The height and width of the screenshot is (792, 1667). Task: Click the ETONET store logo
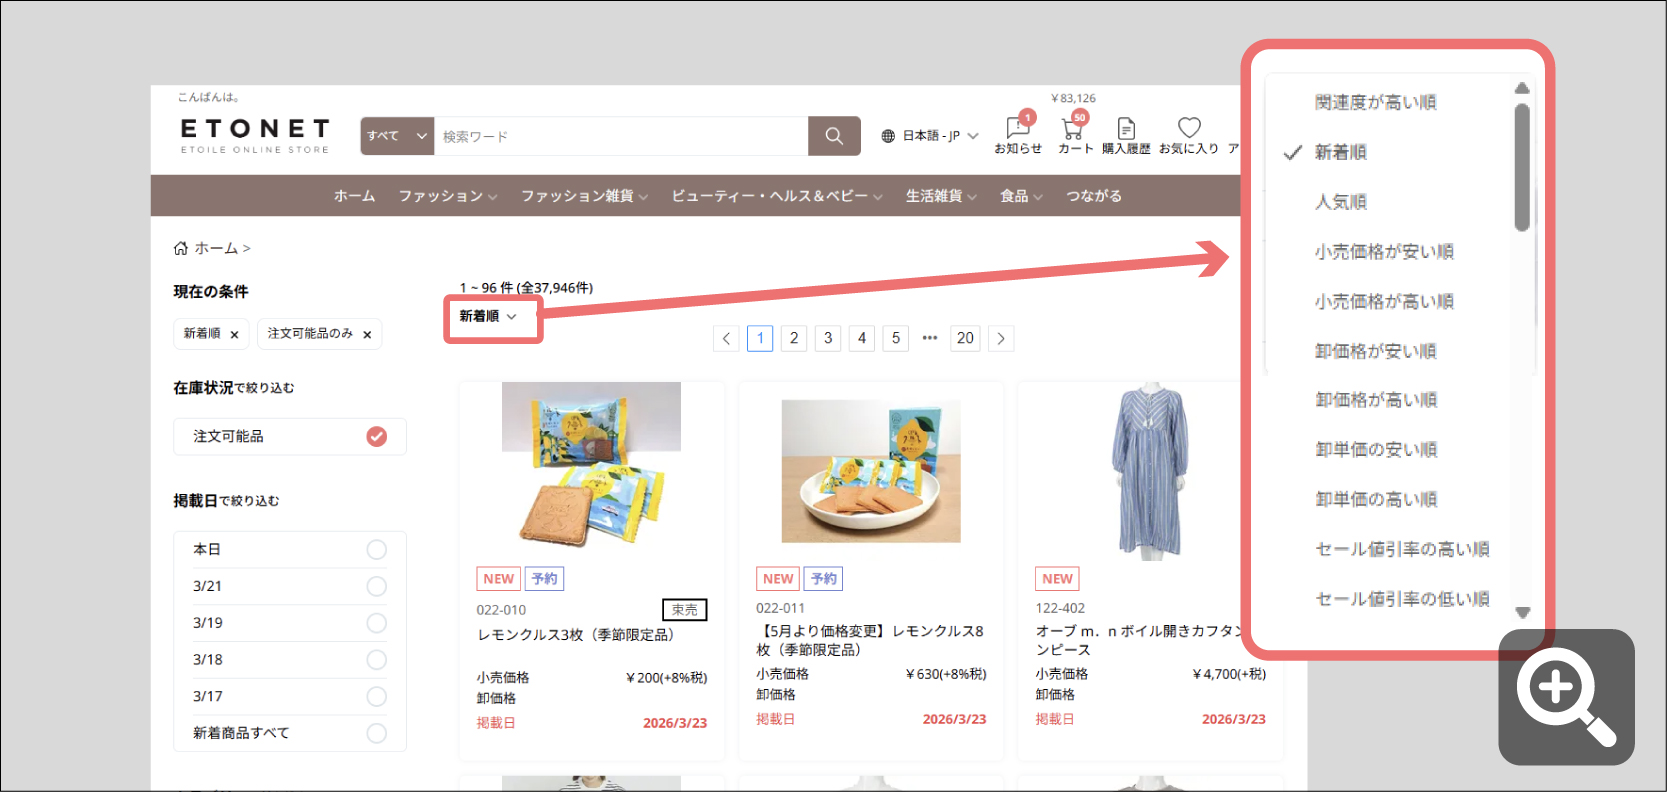click(255, 136)
